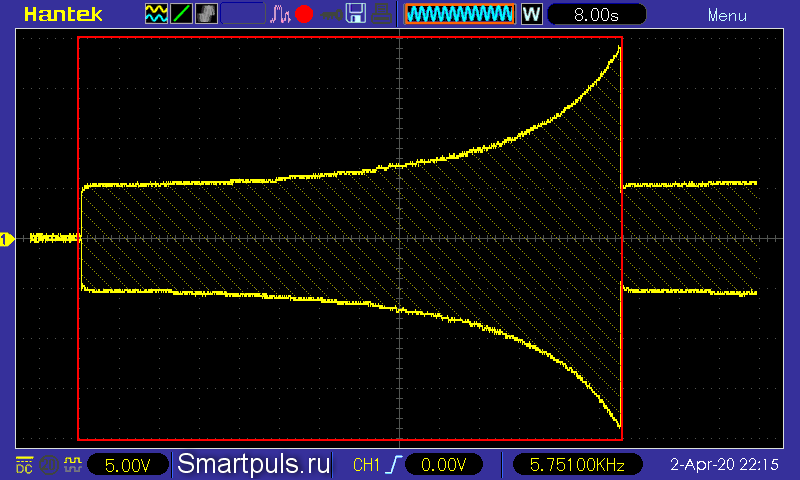800x480 pixels.
Task: Click the Hantek logo
Action: coord(63,14)
